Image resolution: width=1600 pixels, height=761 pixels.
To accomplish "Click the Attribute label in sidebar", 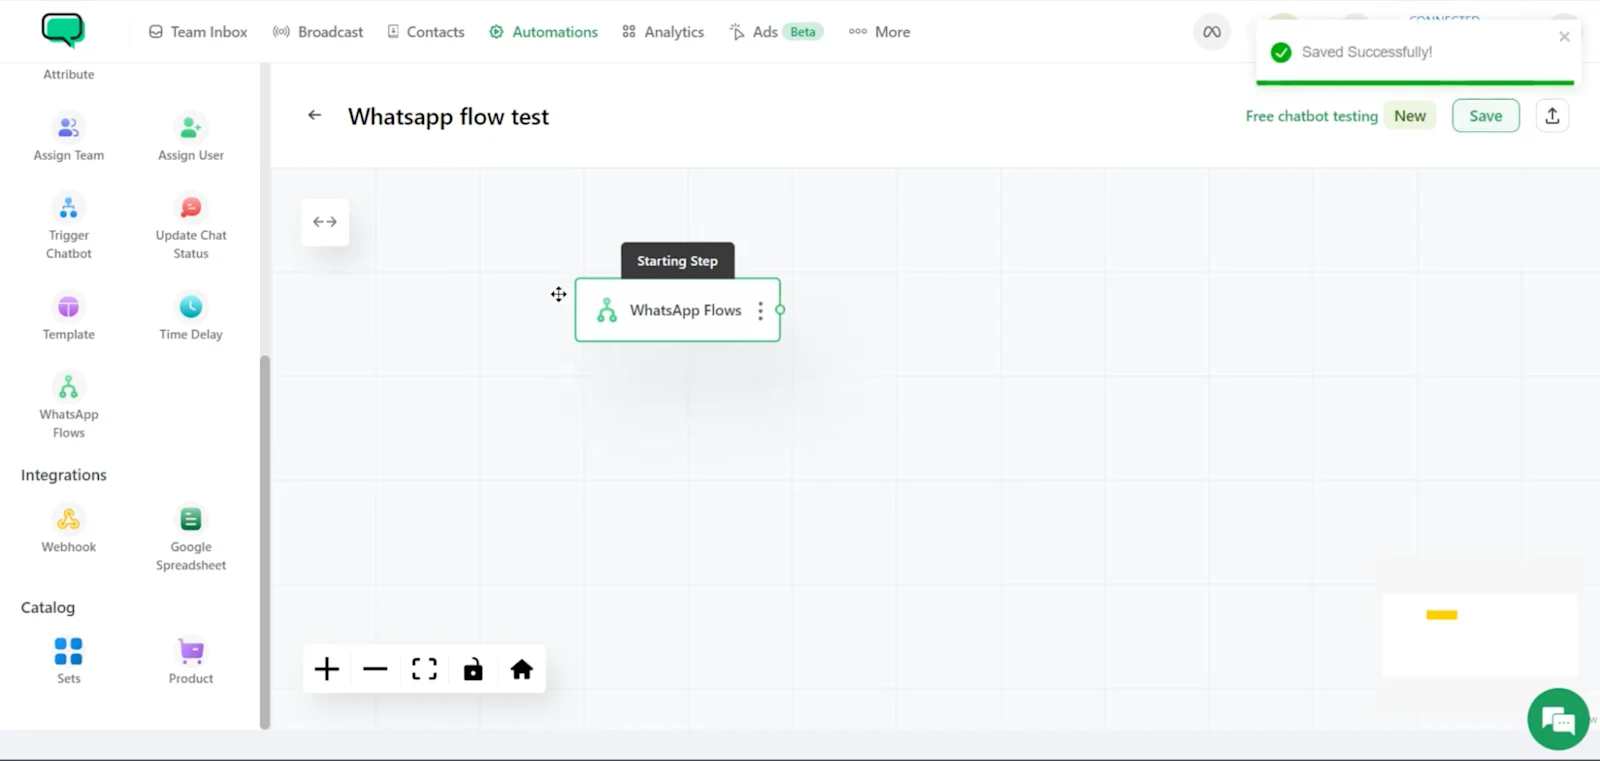I will (x=68, y=74).
